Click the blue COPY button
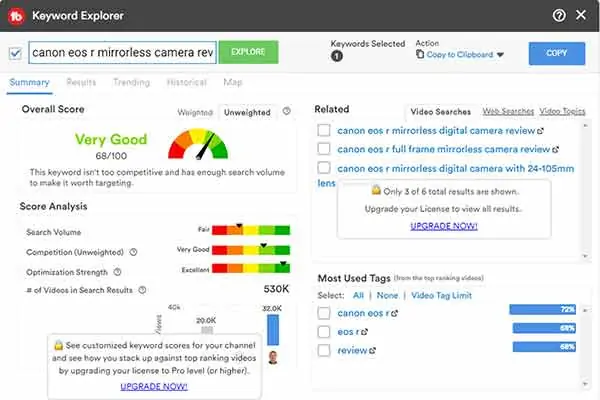Image resolution: width=600 pixels, height=400 pixels. [x=557, y=53]
